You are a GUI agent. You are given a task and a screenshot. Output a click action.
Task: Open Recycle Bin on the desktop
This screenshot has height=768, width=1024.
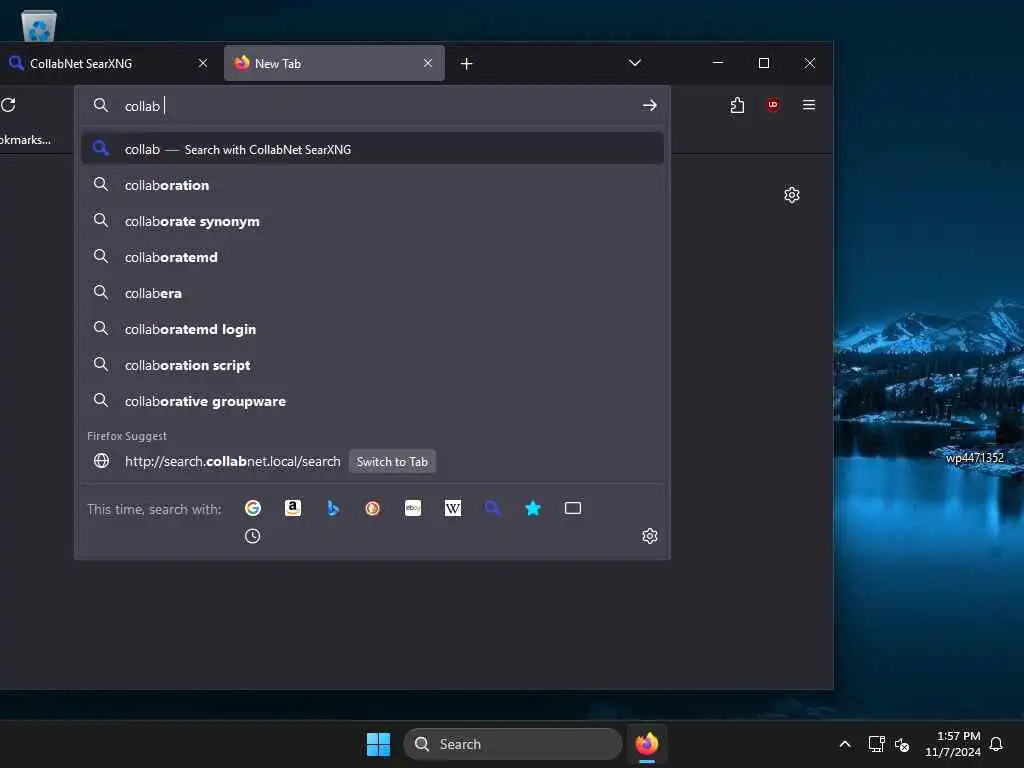click(39, 26)
